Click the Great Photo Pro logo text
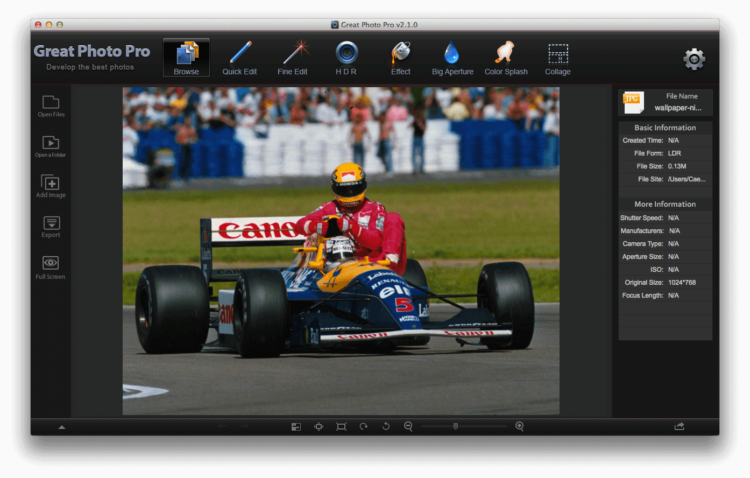Viewport: 750px width, 478px height. [x=92, y=51]
